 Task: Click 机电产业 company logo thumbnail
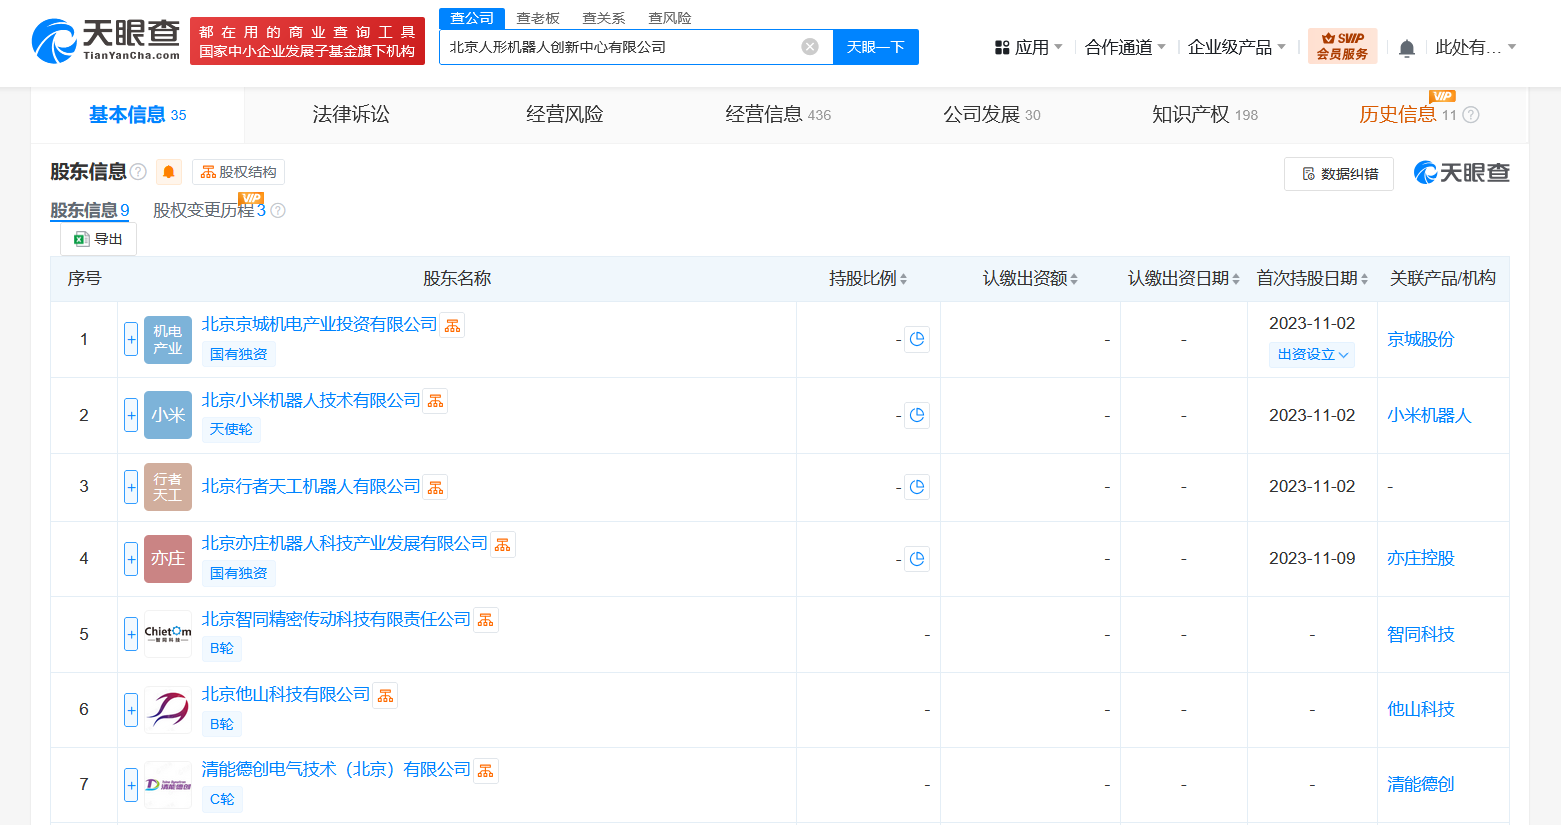(x=168, y=339)
